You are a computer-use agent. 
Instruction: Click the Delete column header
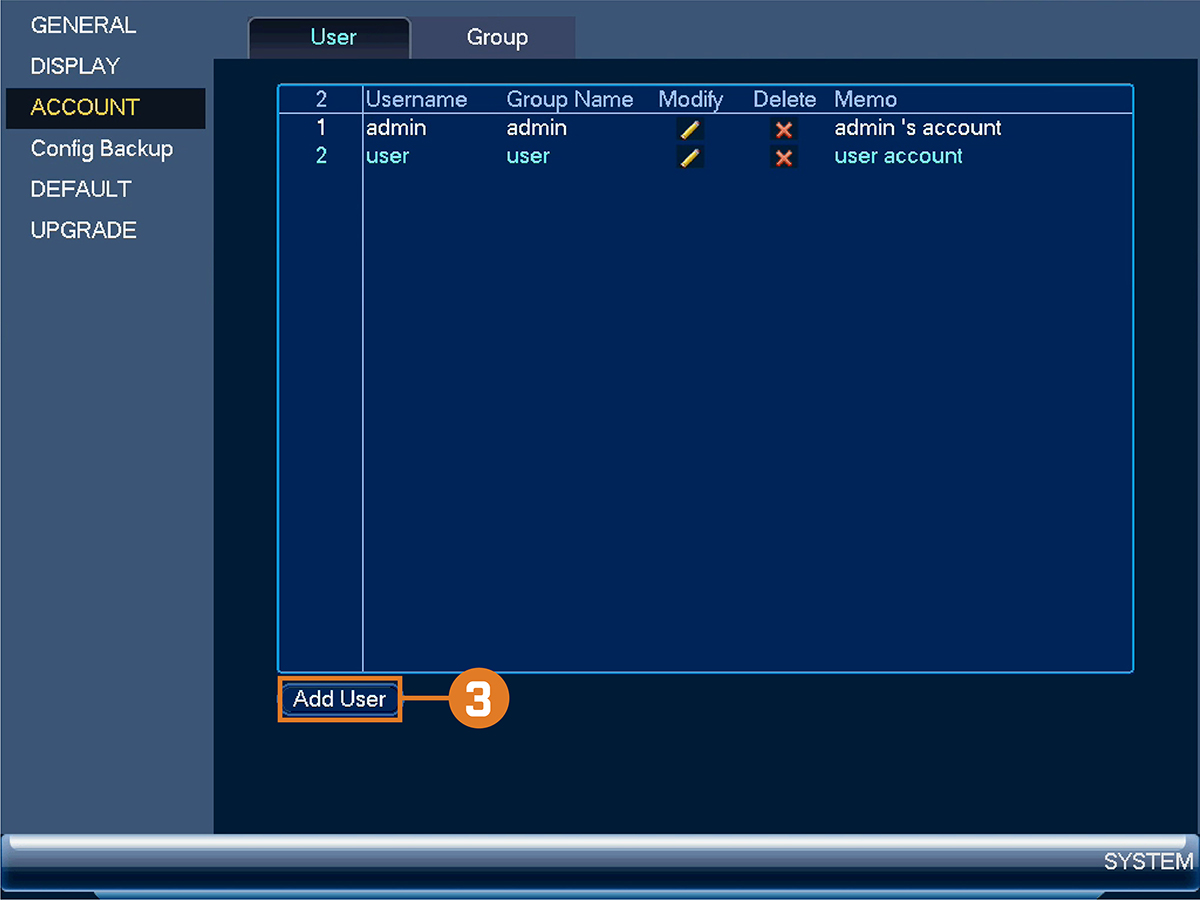tap(785, 100)
